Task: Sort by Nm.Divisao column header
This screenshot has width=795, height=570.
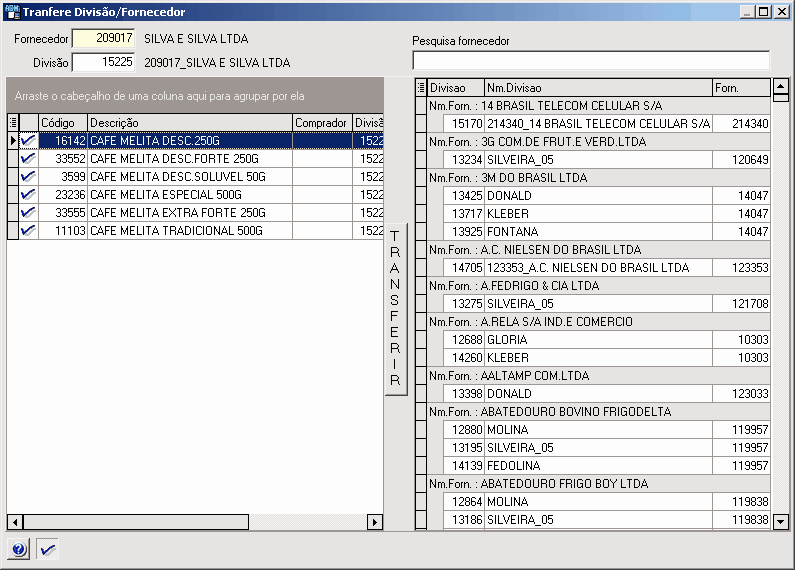Action: (598, 88)
